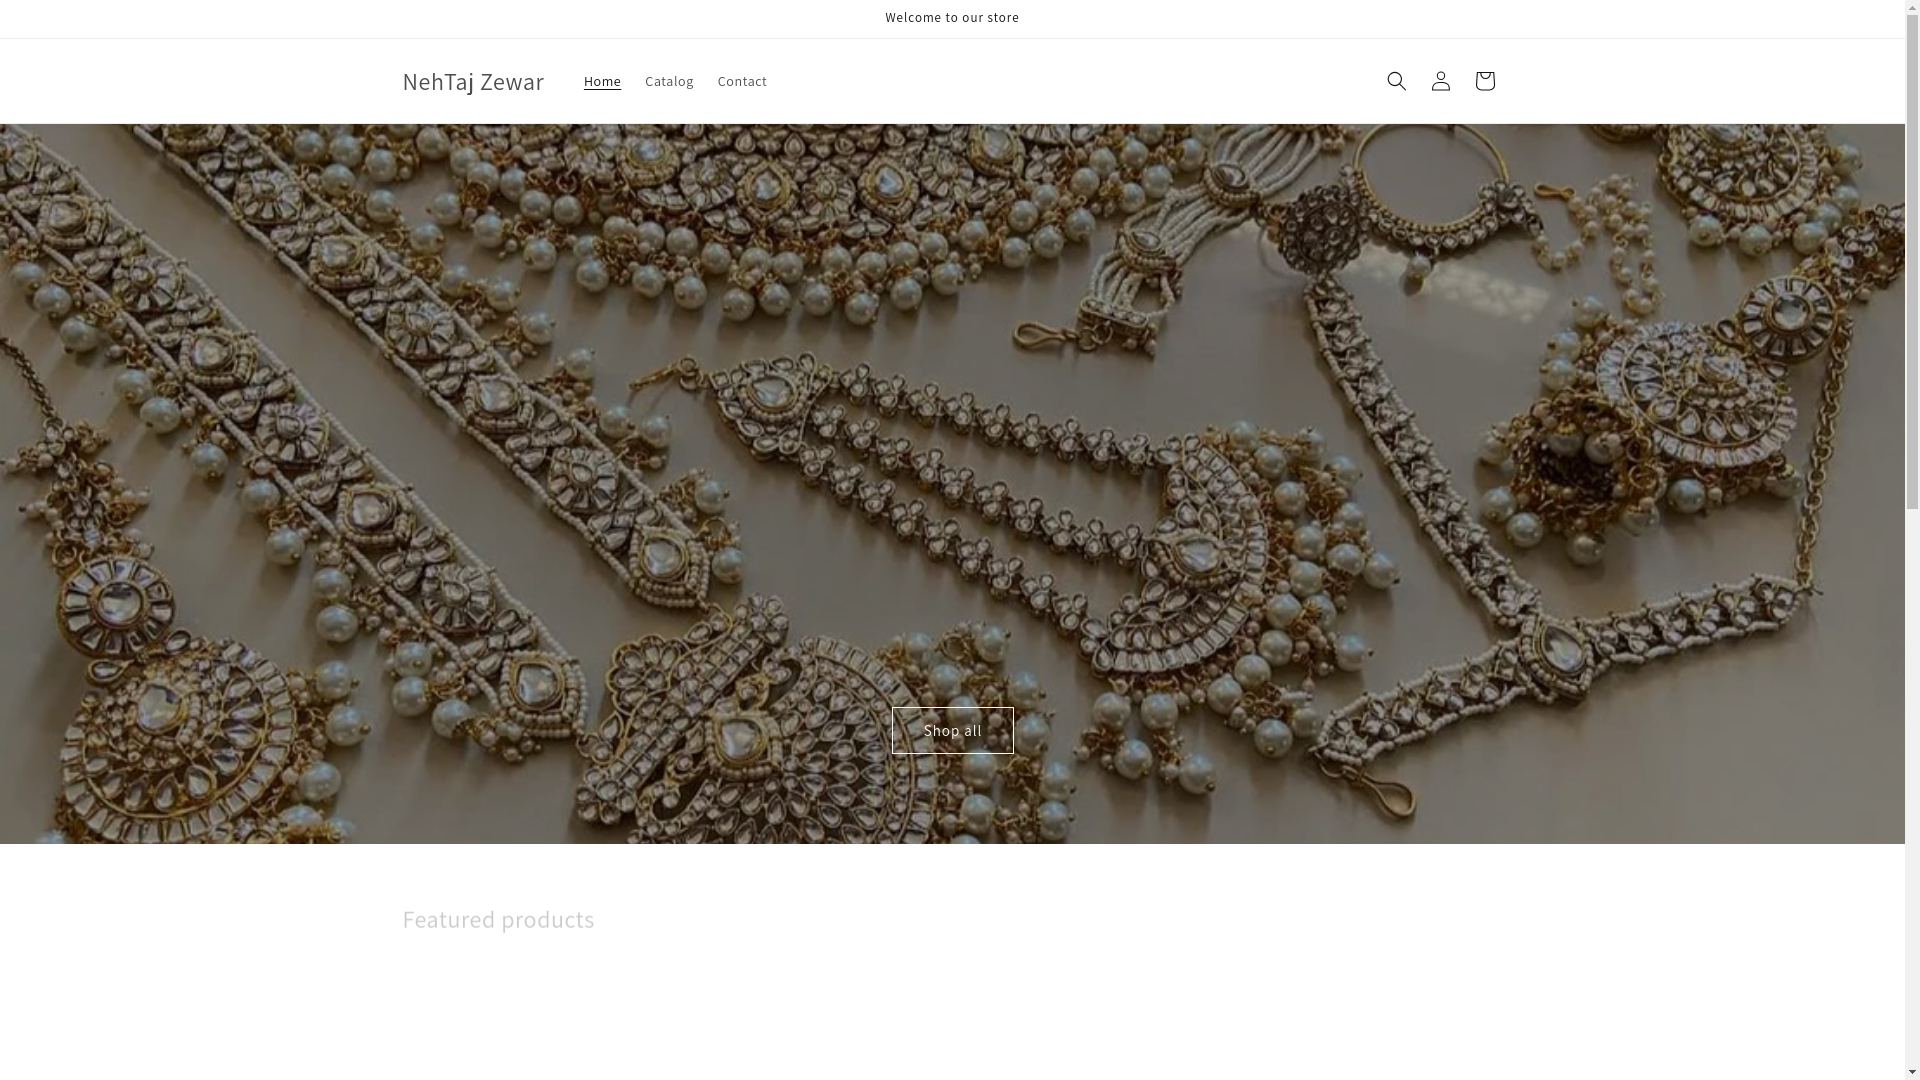Click the page's vertical scrollbar
The height and width of the screenshot is (1080, 1920).
click(x=1912, y=540)
